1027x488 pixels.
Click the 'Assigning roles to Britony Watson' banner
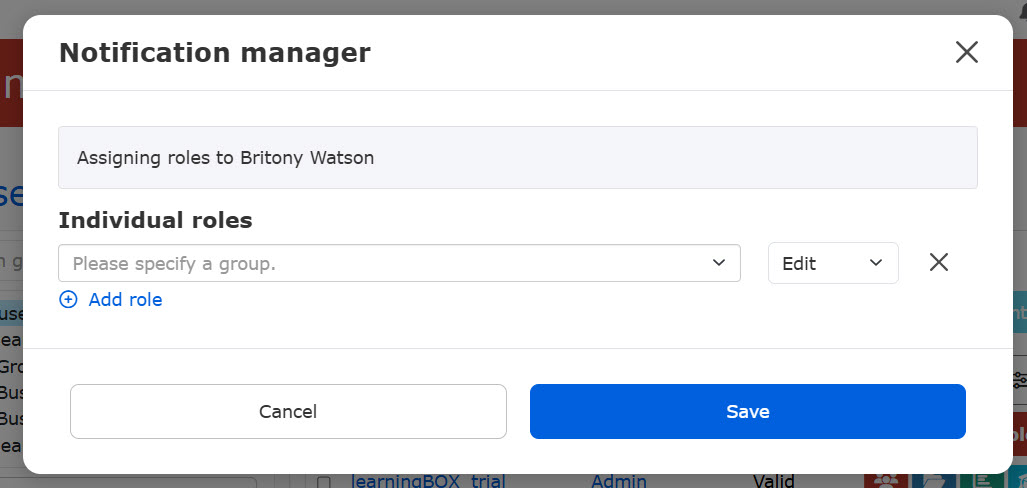[517, 158]
